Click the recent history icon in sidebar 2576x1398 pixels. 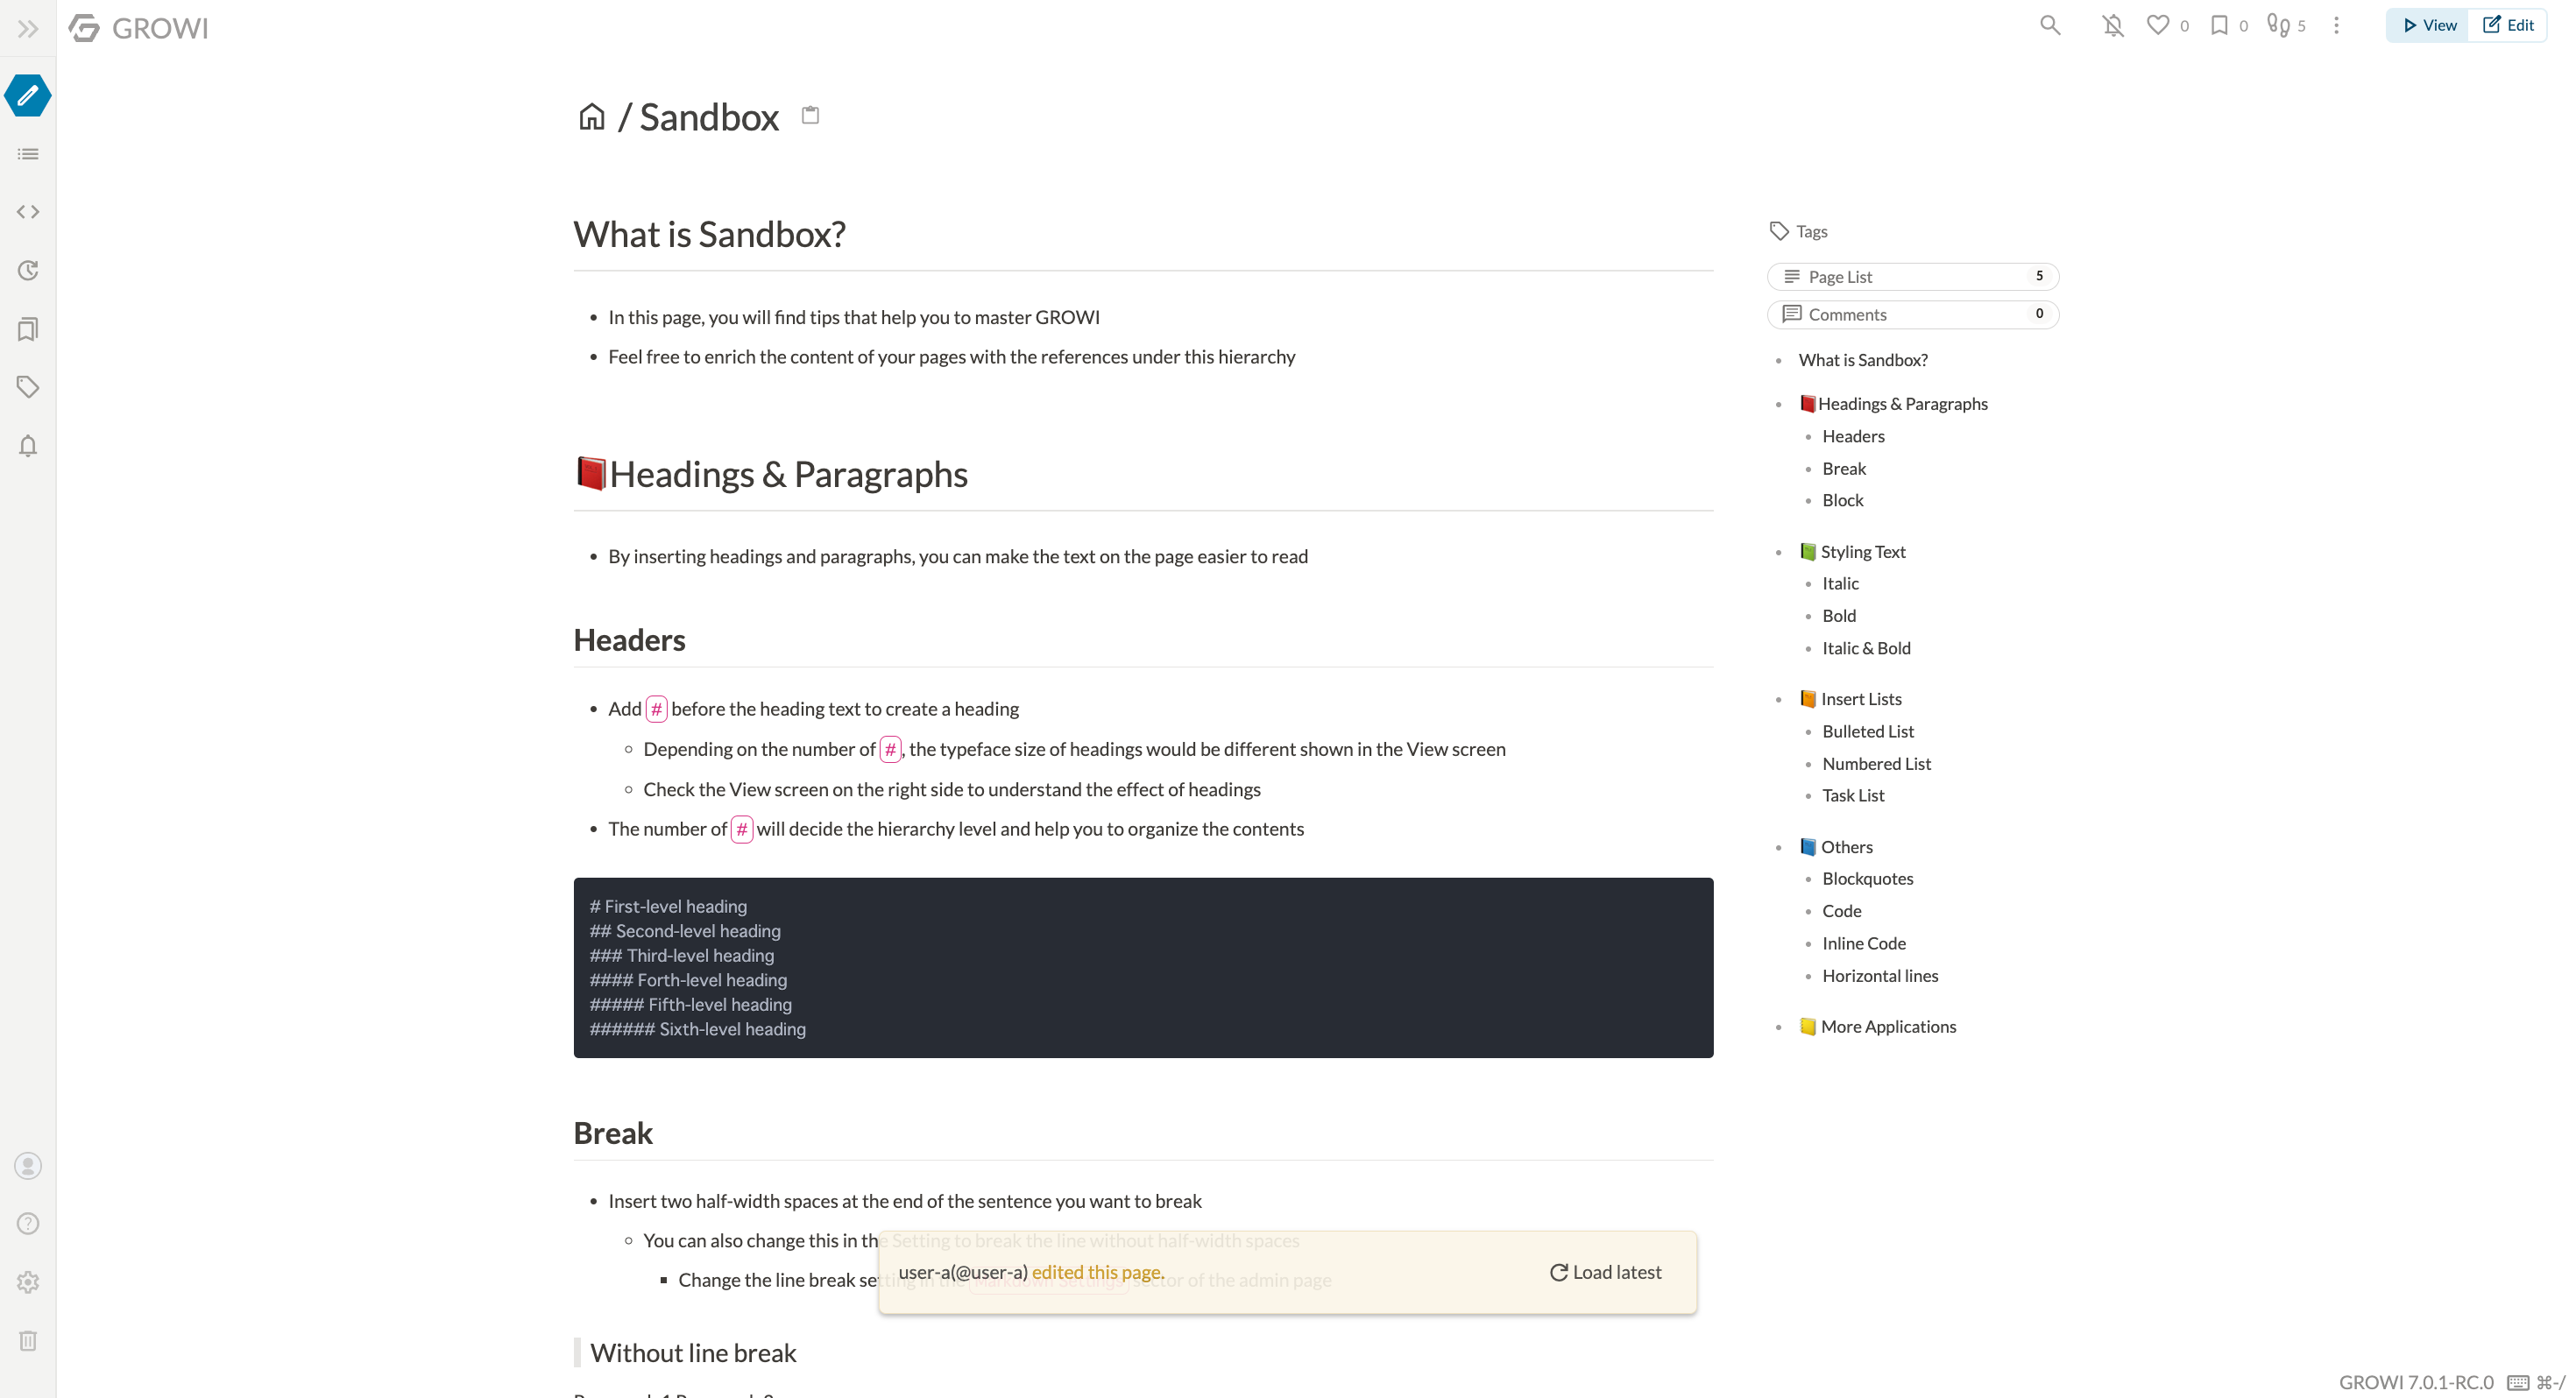click(29, 271)
